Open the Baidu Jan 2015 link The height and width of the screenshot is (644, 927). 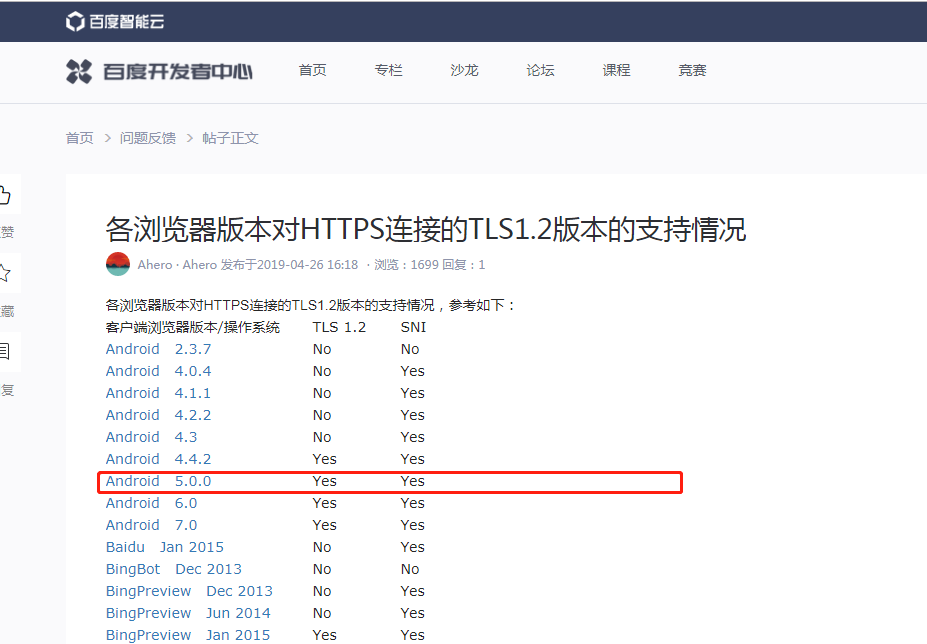pos(165,546)
